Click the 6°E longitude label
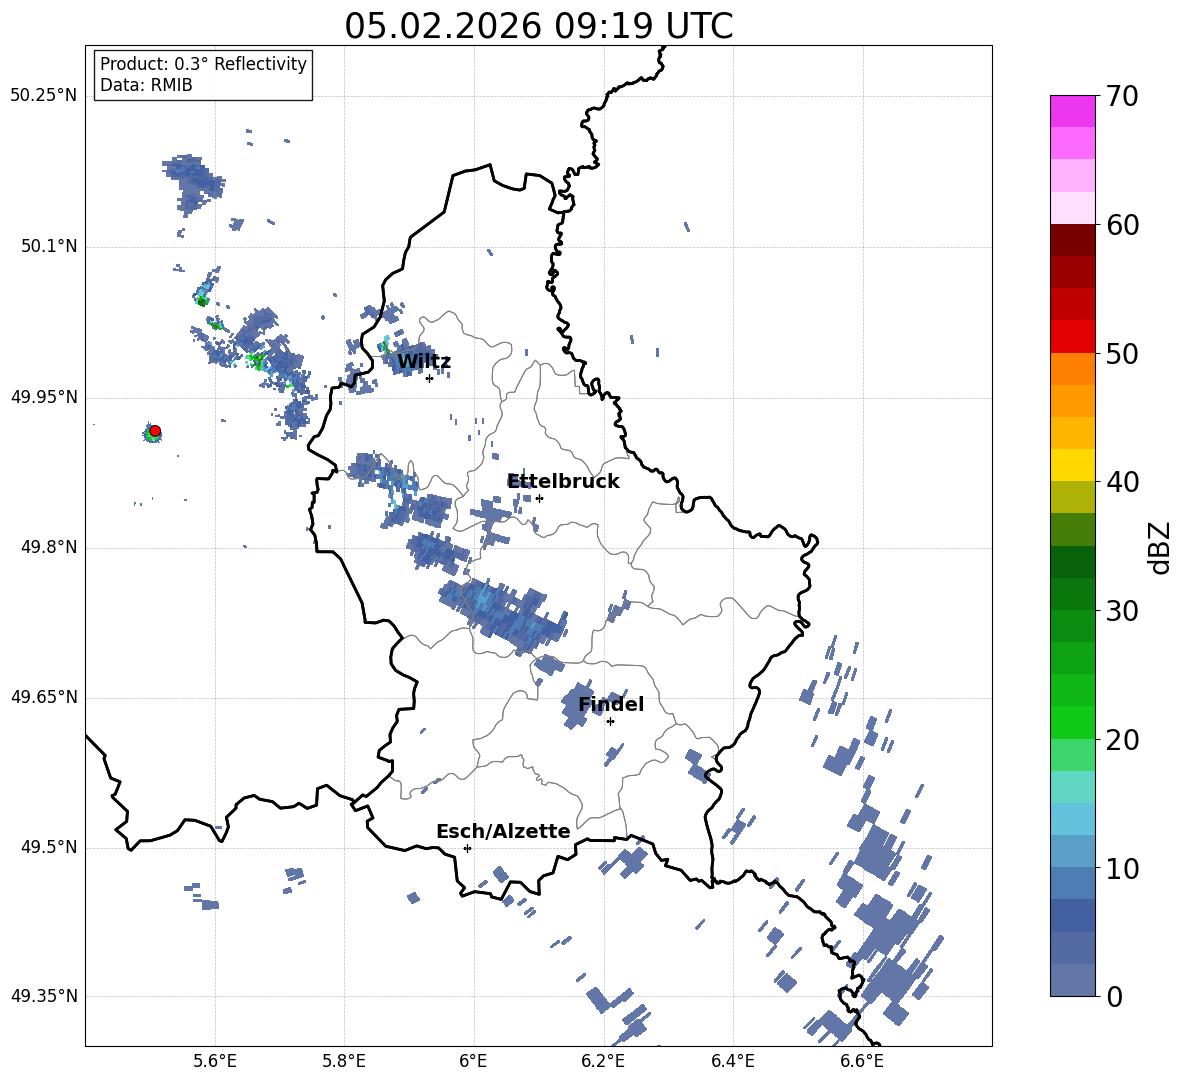 473,1061
